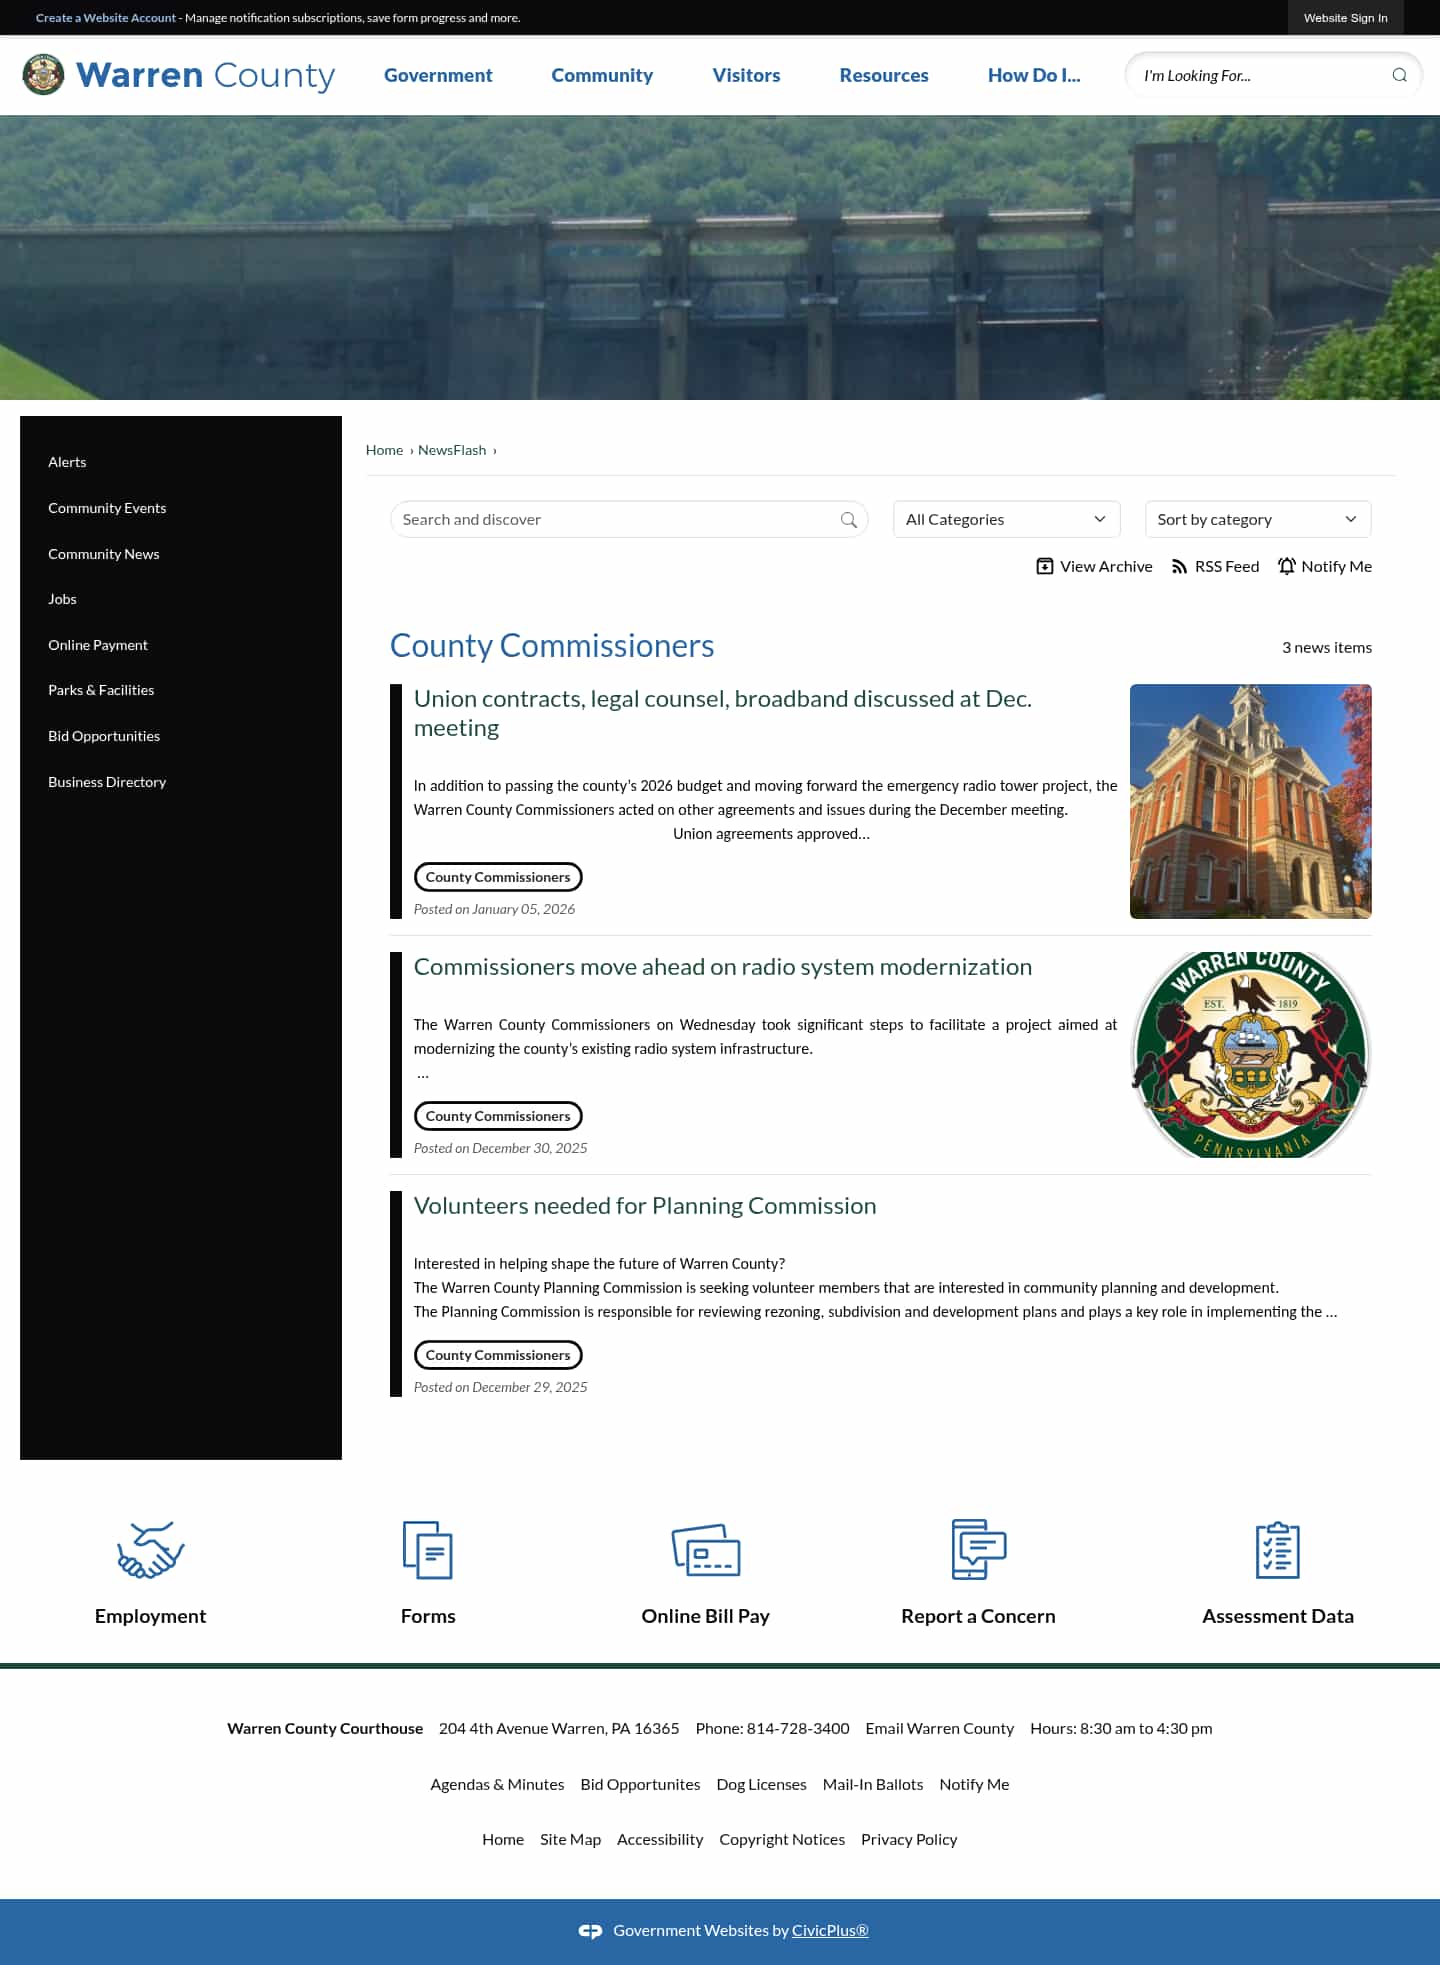Click the CivicPlus® footer link
Viewport: 1440px width, 1965px height.
pyautogui.click(x=830, y=1930)
